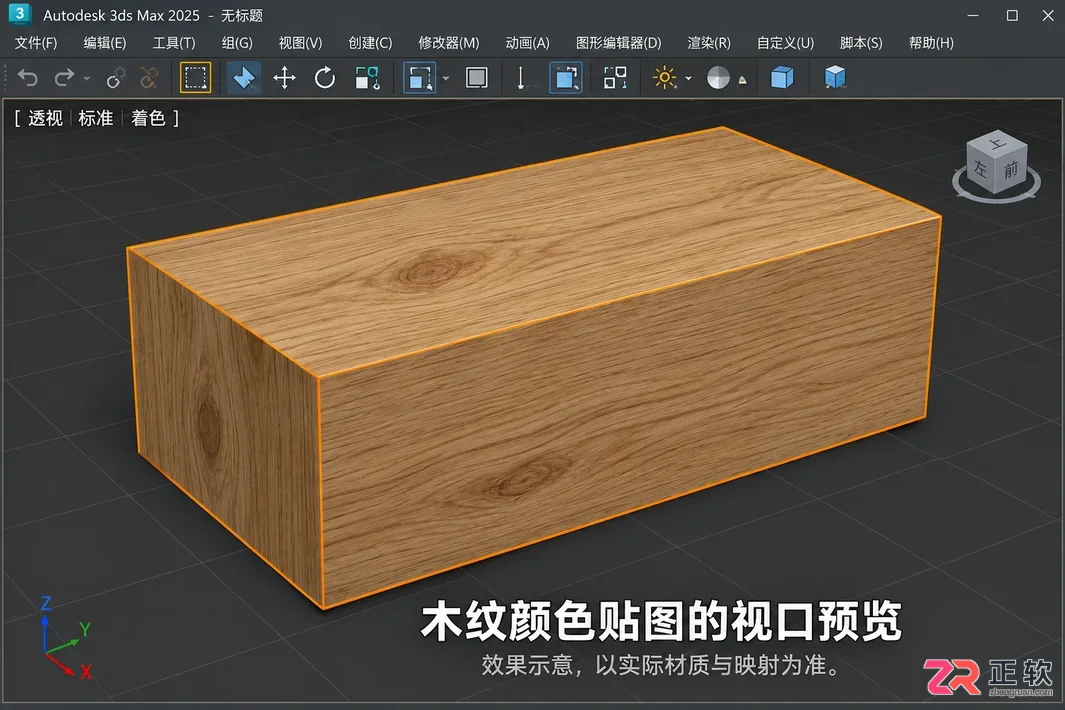
Task: Open the 图形编辑器(D) menu
Action: pos(619,43)
